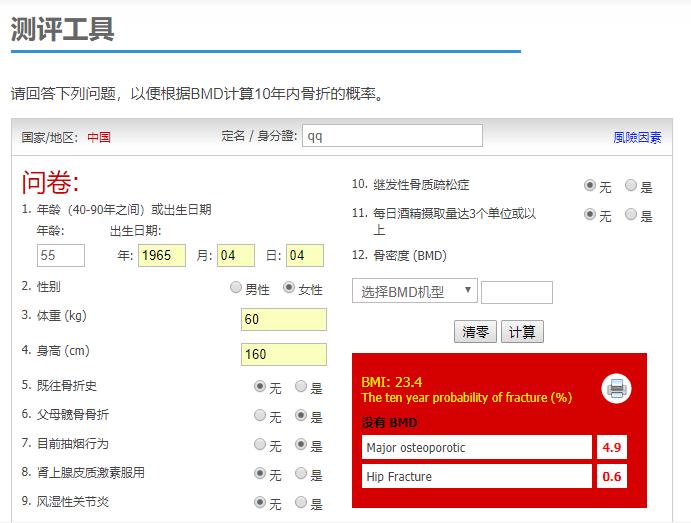The image size is (691, 523).
Task: Click the birth month field
Action: pyautogui.click(x=236, y=256)
